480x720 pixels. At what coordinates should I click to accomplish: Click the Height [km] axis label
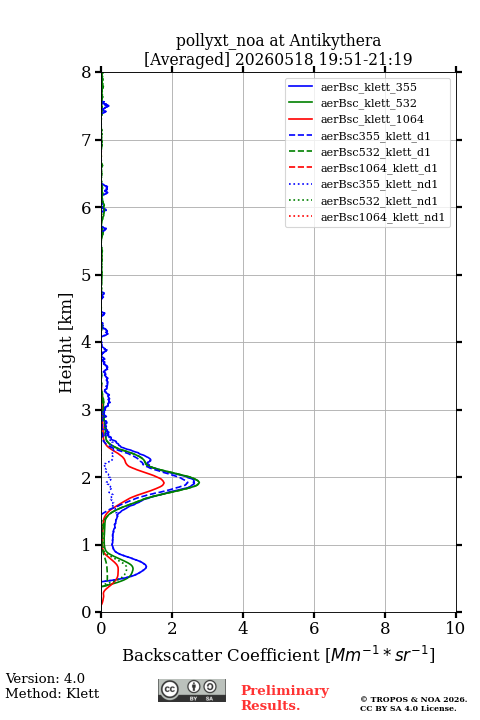66,343
